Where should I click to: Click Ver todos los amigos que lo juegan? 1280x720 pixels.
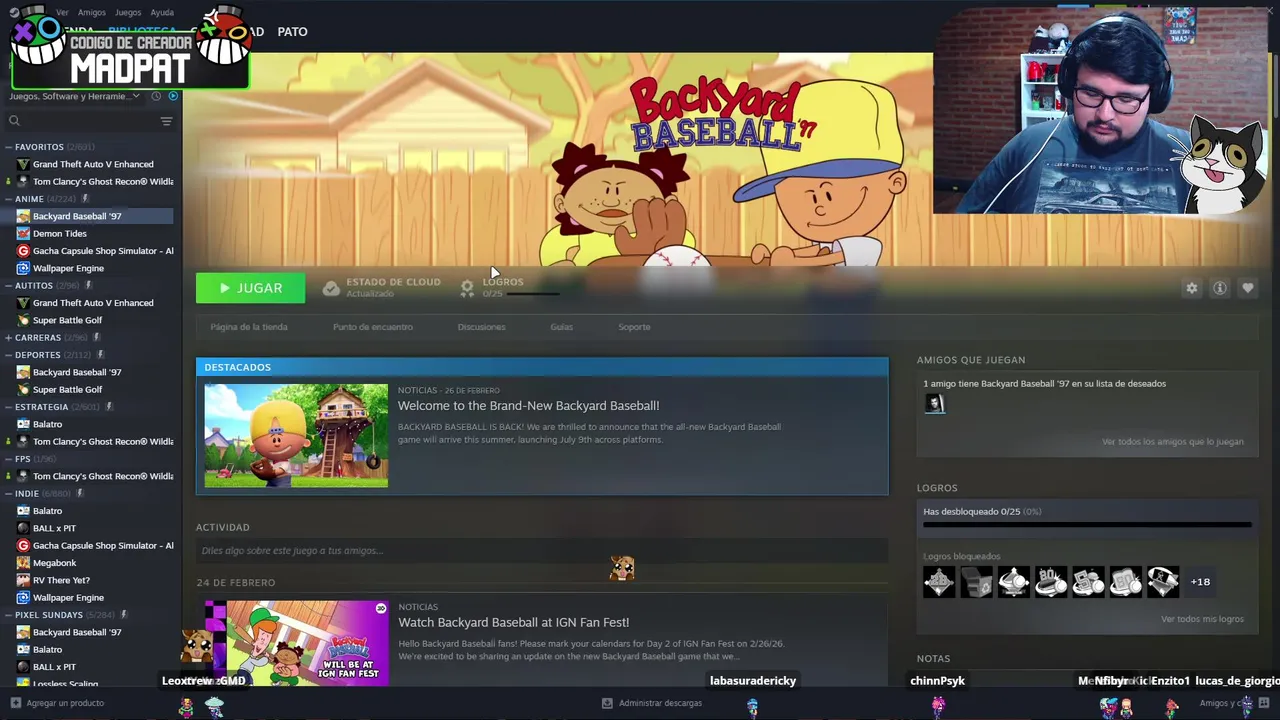pyautogui.click(x=1173, y=442)
